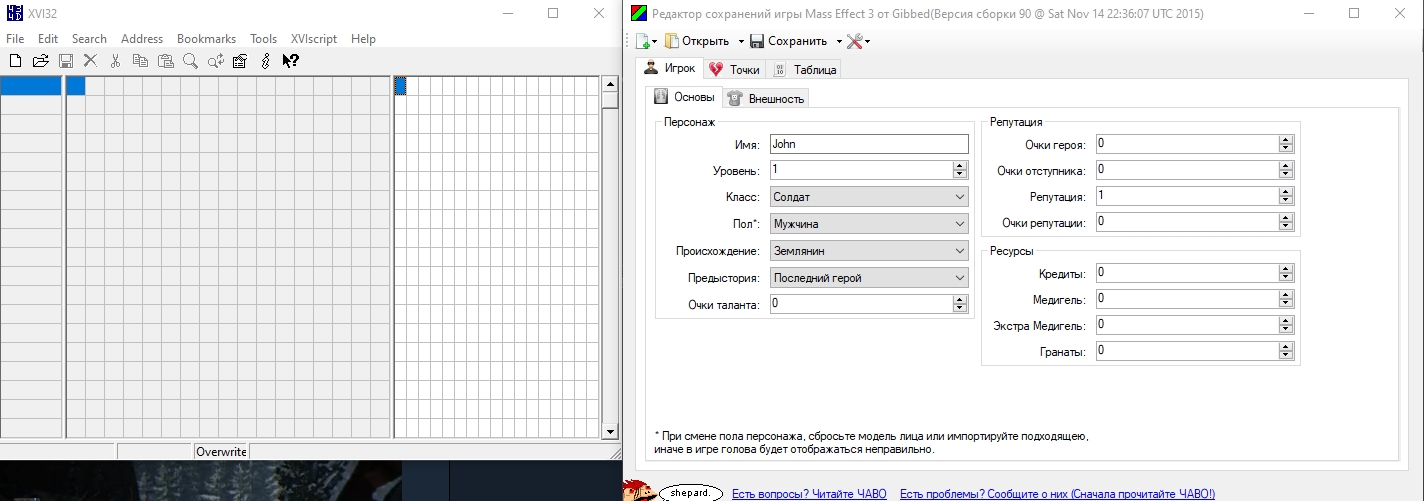Click the Delete X icon in XVI32
Viewport: 1424px width, 501px height.
coord(90,61)
